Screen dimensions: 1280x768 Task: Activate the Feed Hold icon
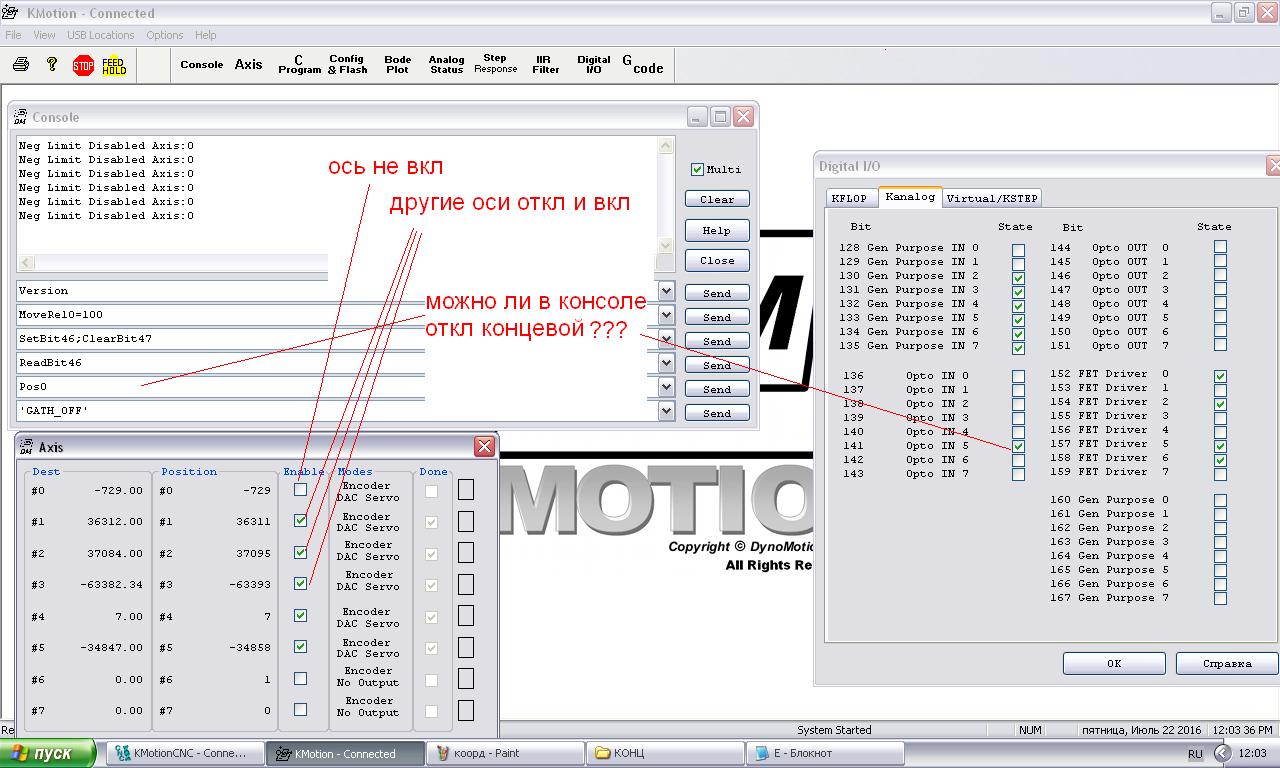(x=114, y=66)
